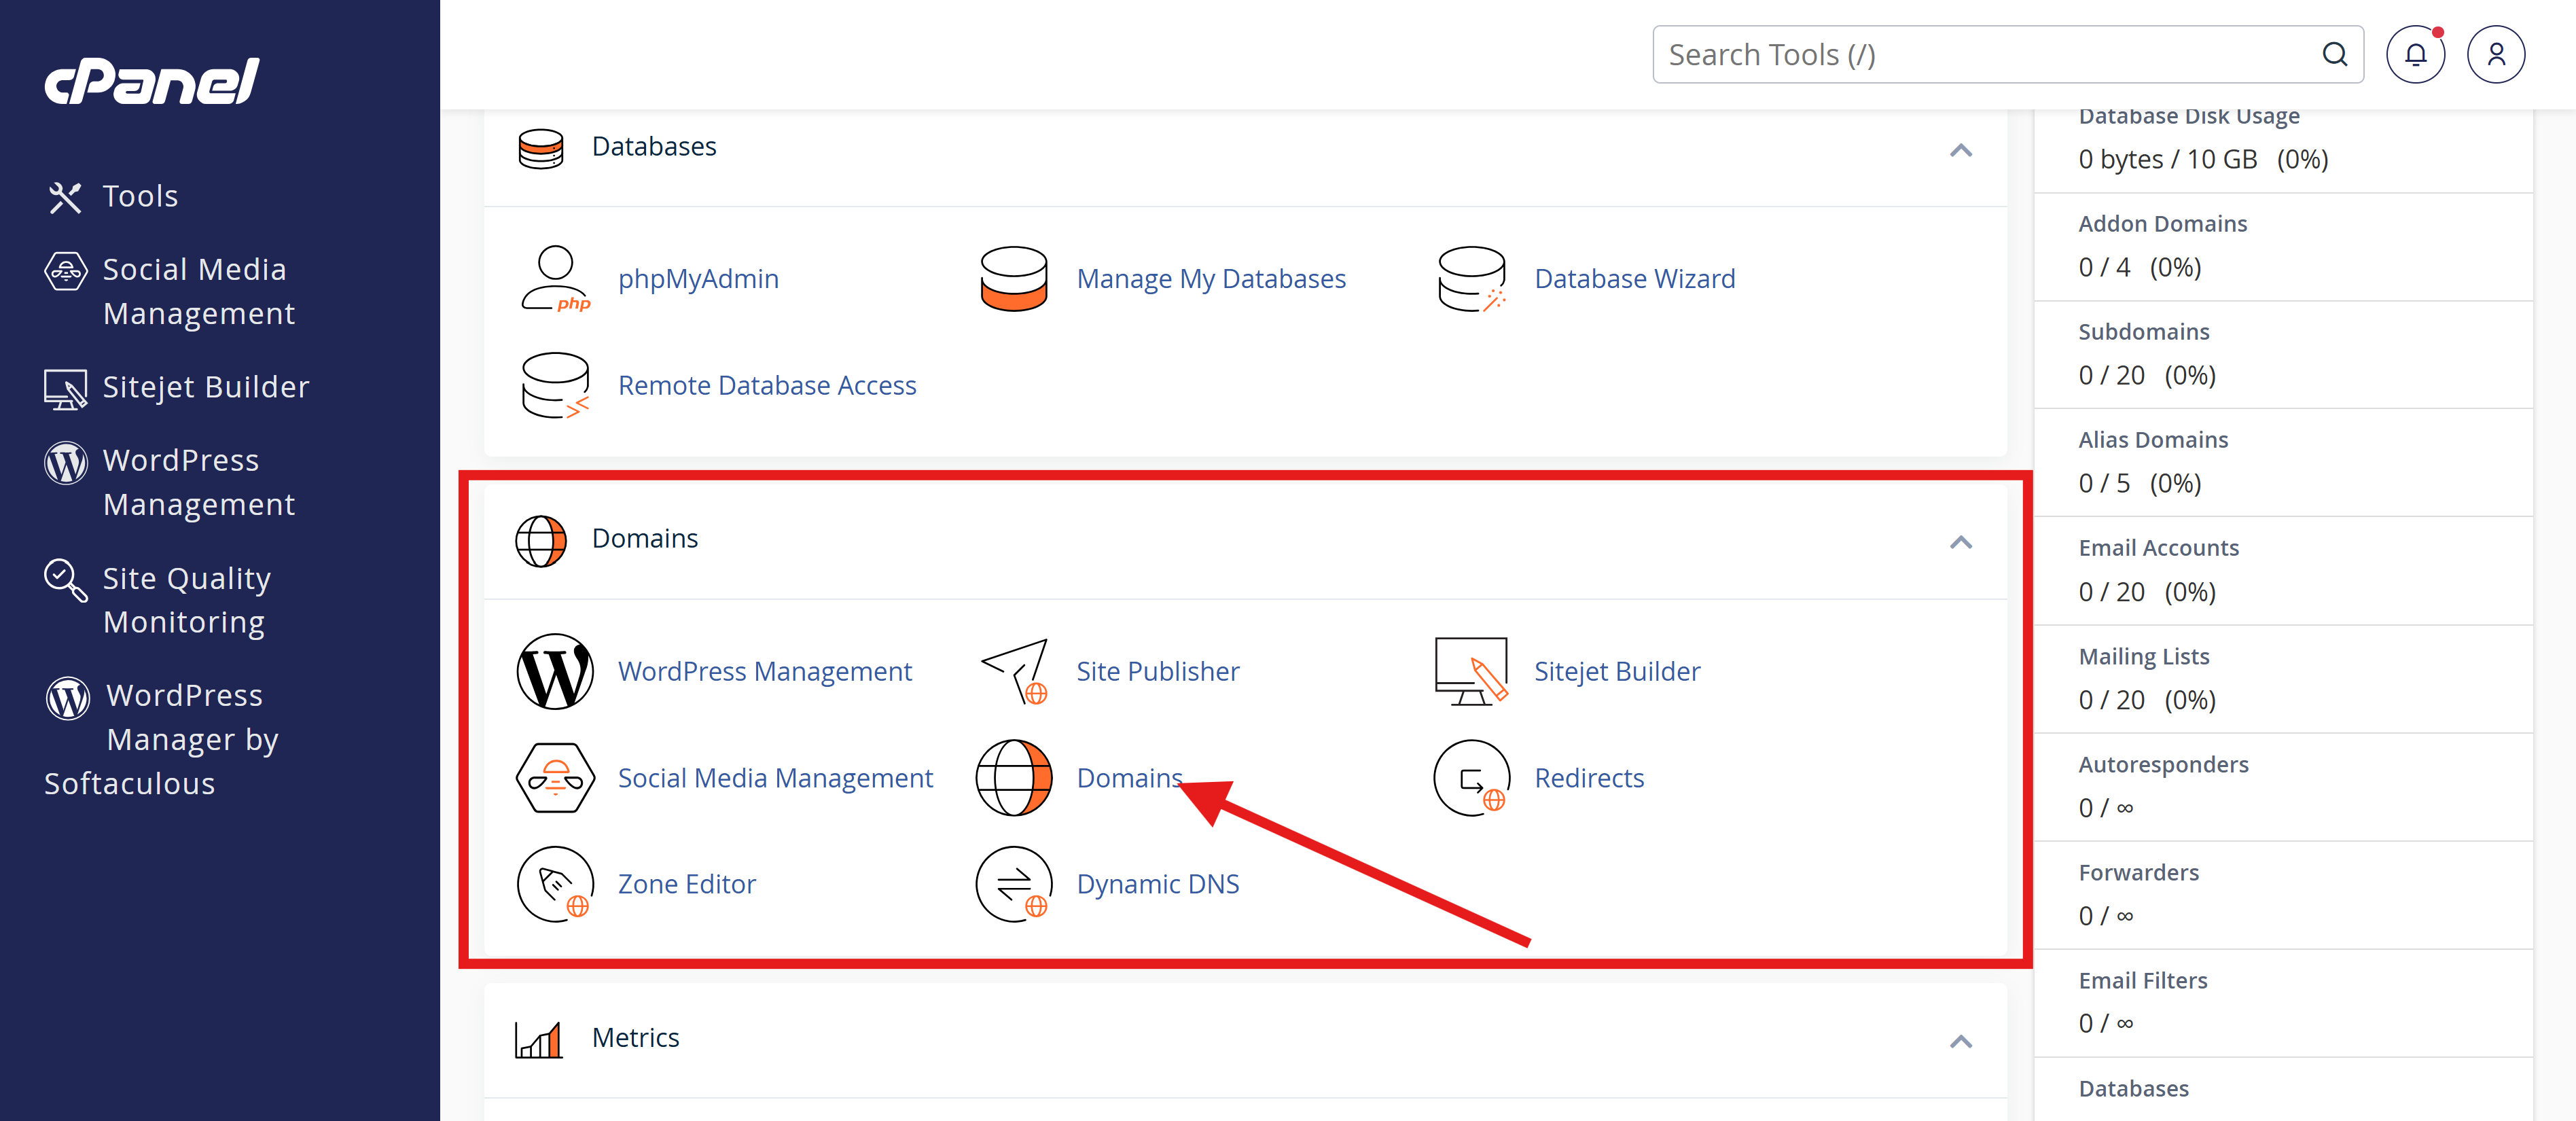Open the Zone Editor icon
Screen dimensions: 2576x1121
coord(554,884)
